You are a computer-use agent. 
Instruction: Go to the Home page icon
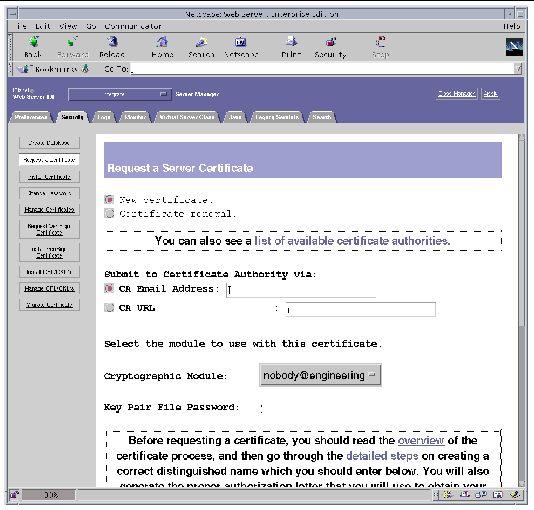point(162,46)
